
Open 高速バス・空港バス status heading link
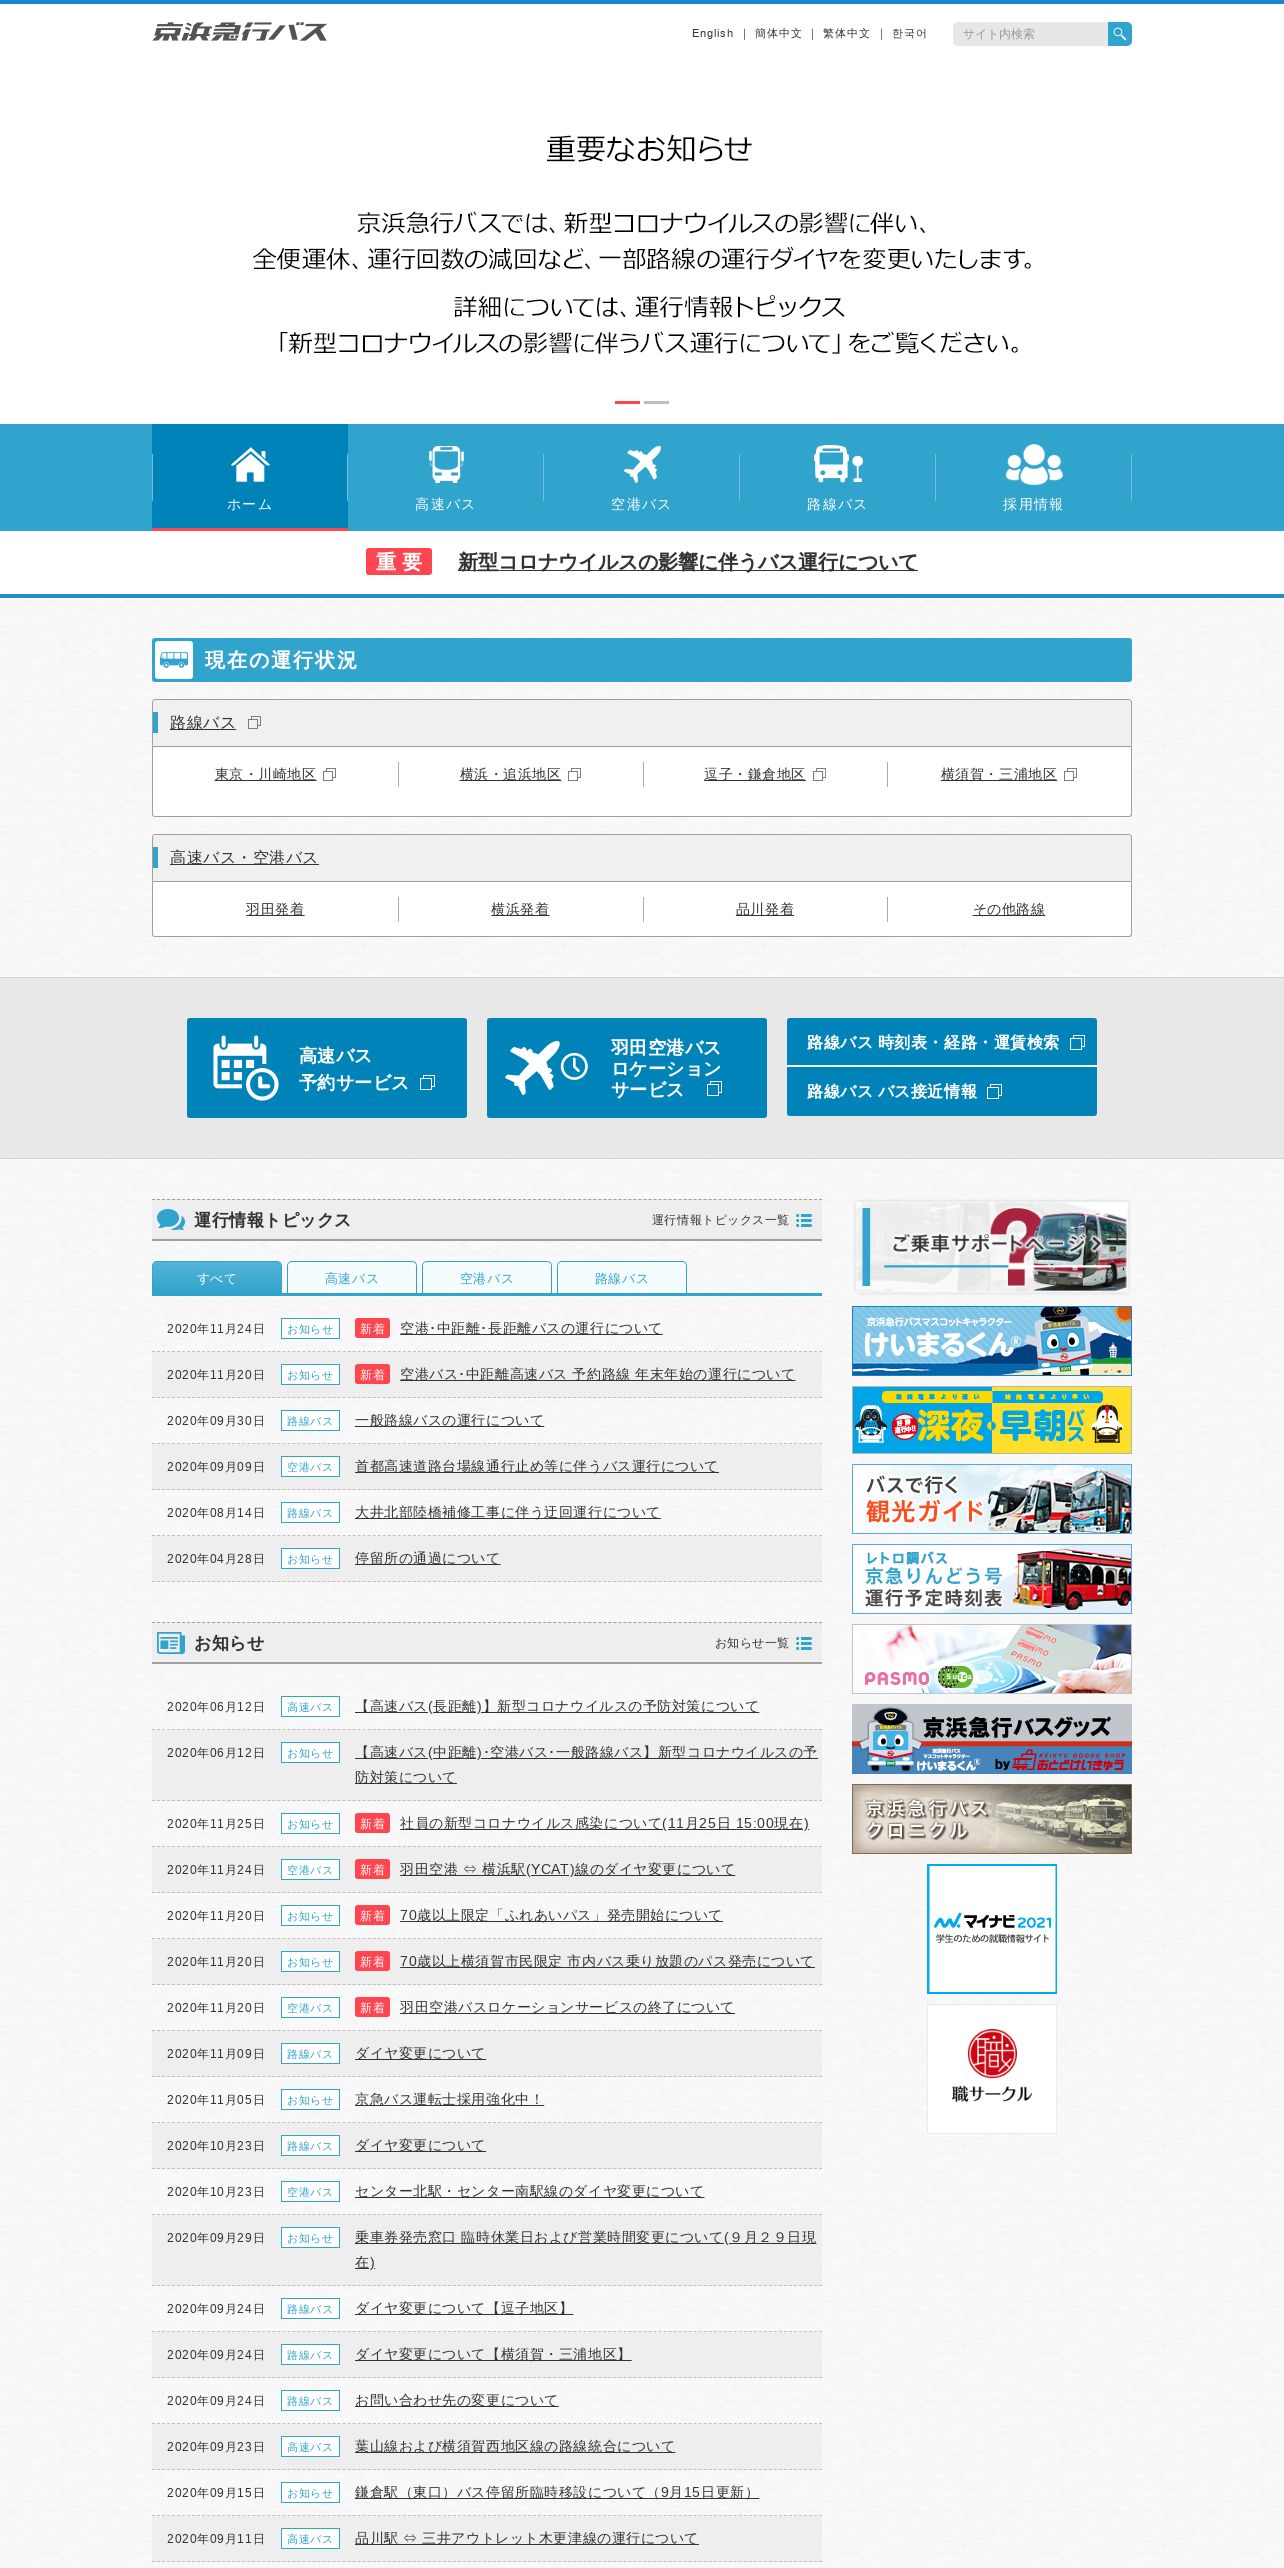click(244, 858)
